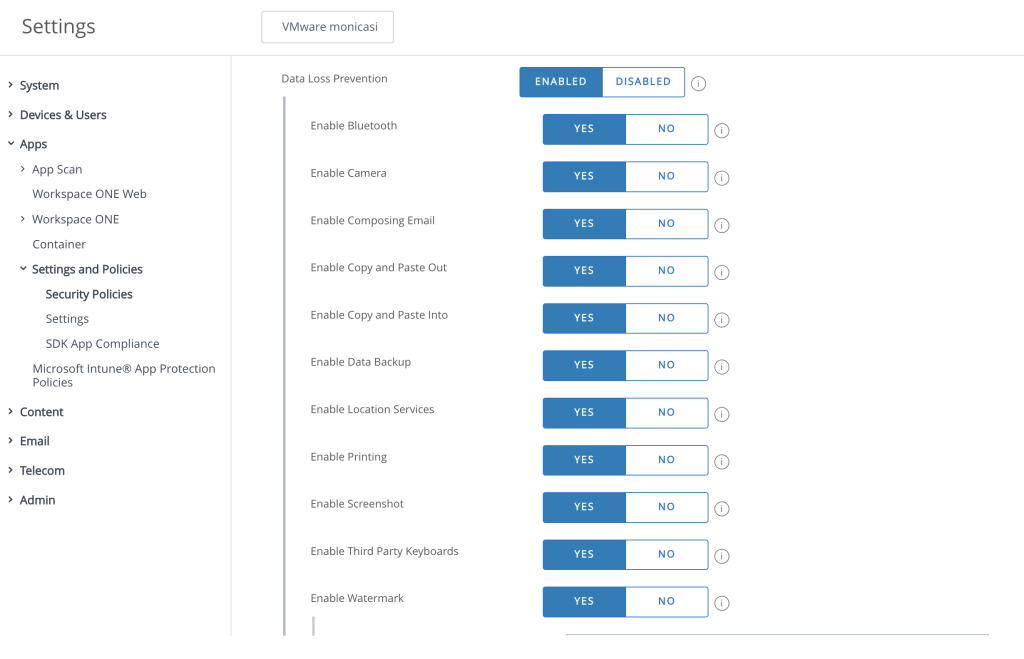Click info icon next to Enable Camera

tap(721, 178)
